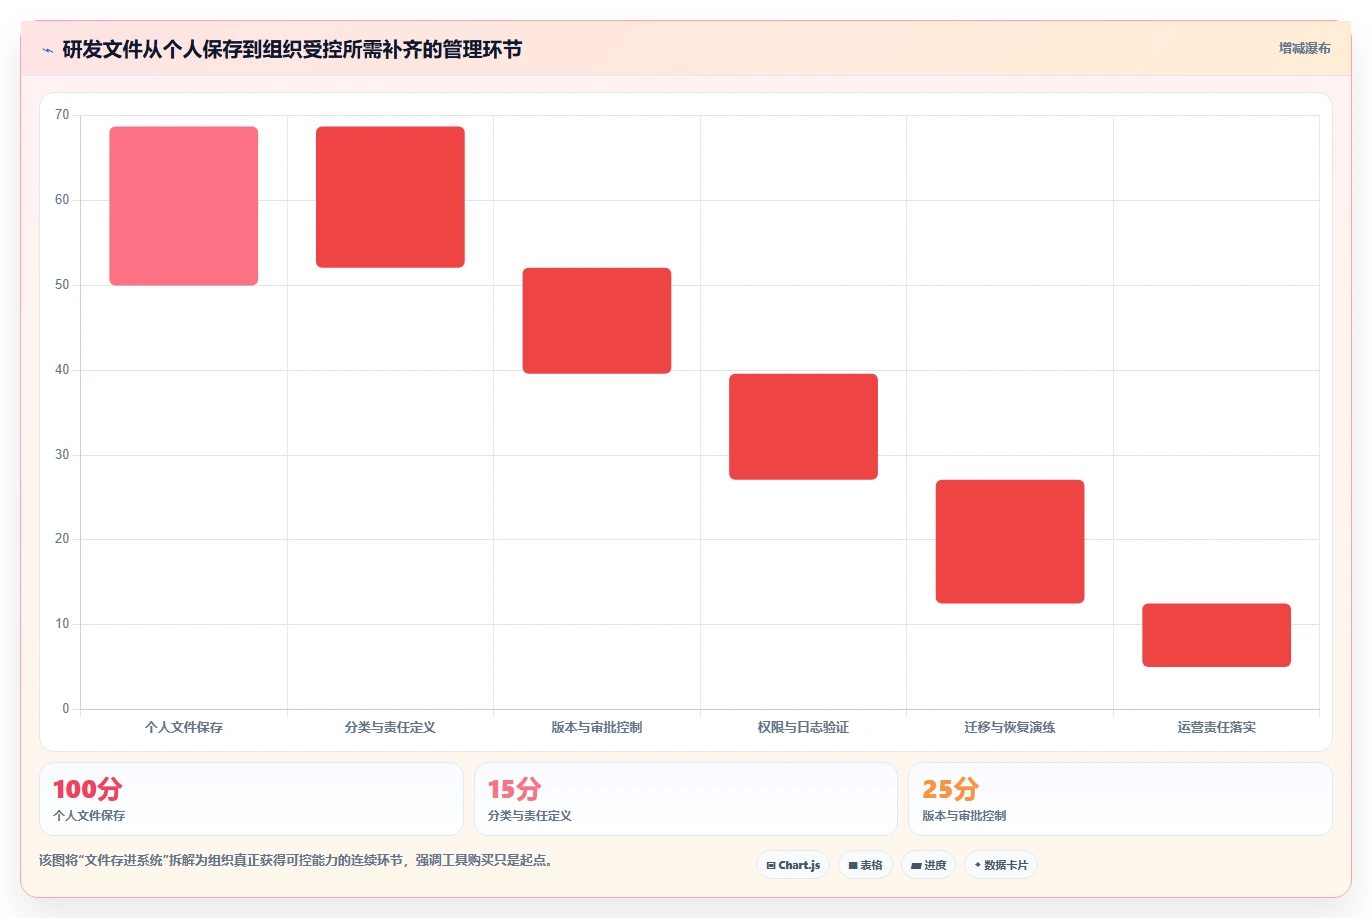Image resolution: width=1372 pixels, height=918 pixels.
Task: Click the 进度 tag chip
Action: (x=929, y=865)
